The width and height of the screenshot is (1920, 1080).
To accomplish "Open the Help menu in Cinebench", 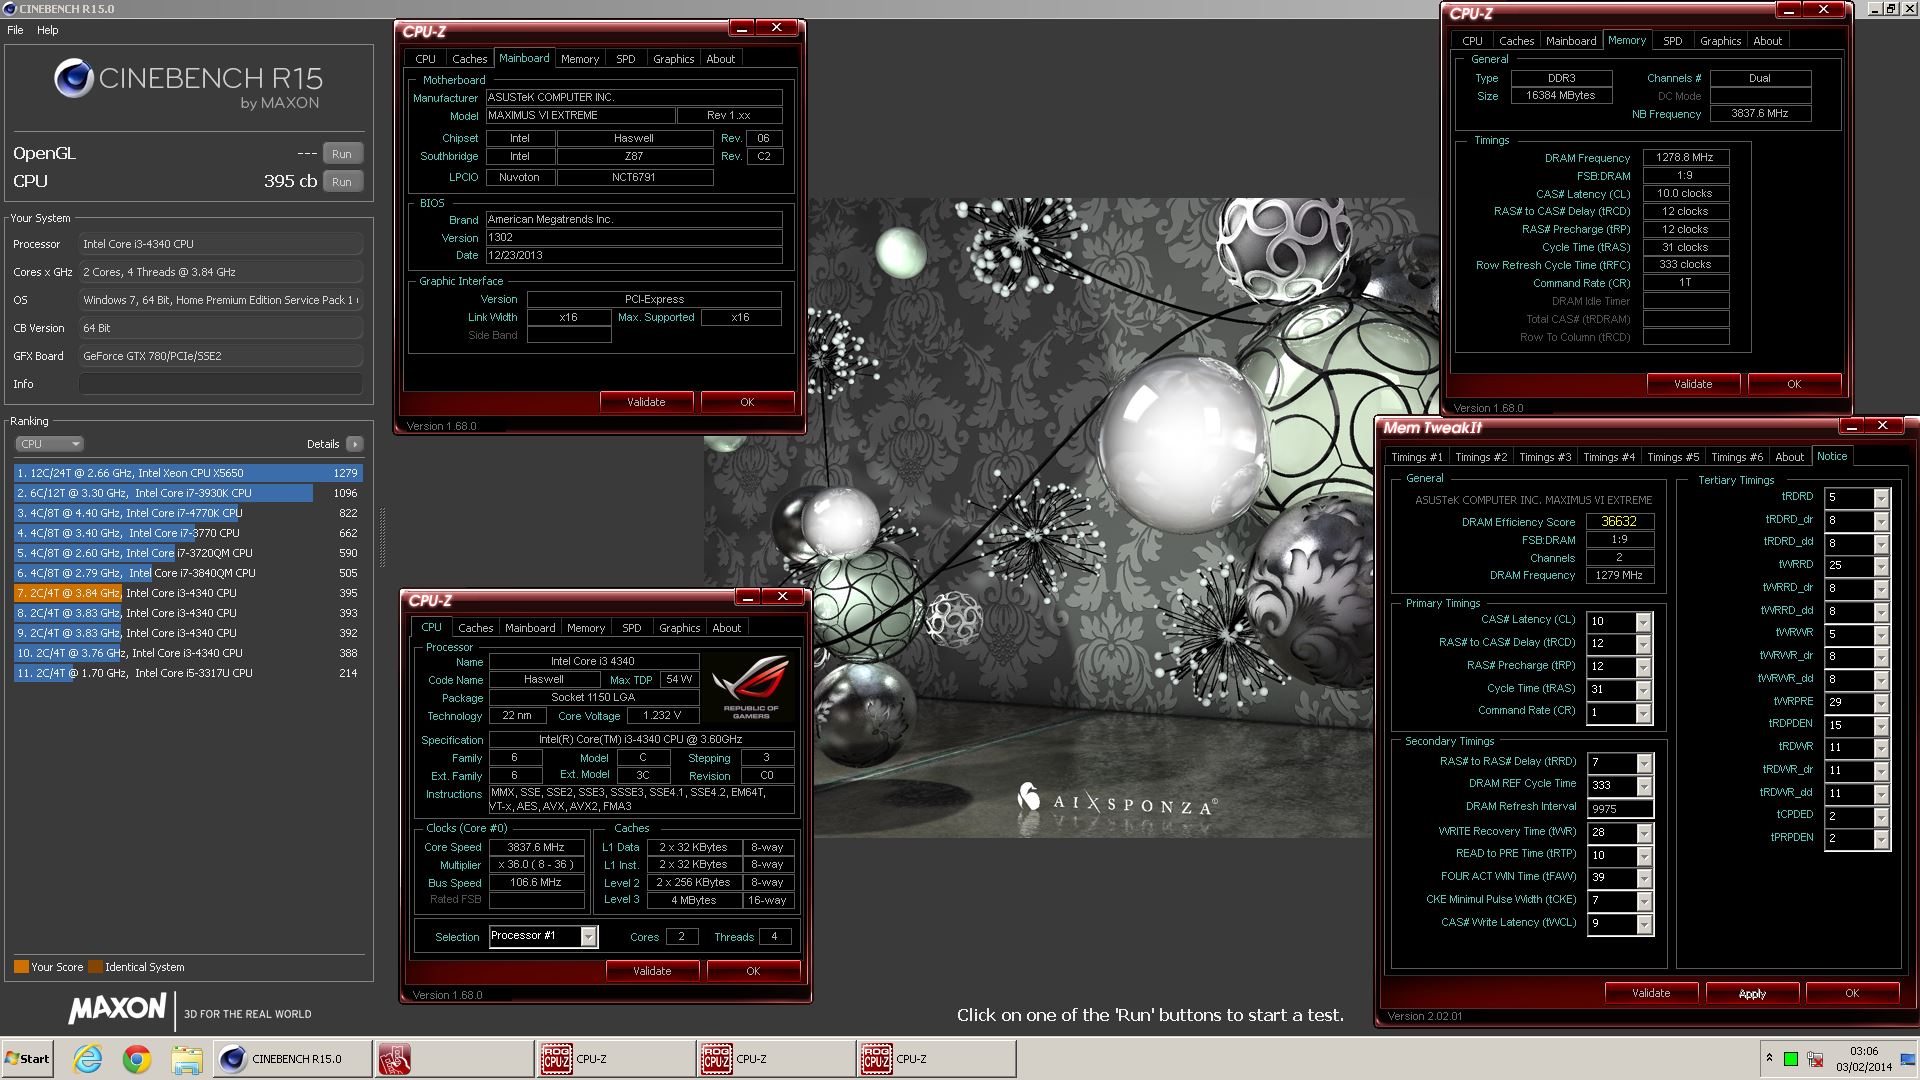I will pyautogui.click(x=48, y=30).
